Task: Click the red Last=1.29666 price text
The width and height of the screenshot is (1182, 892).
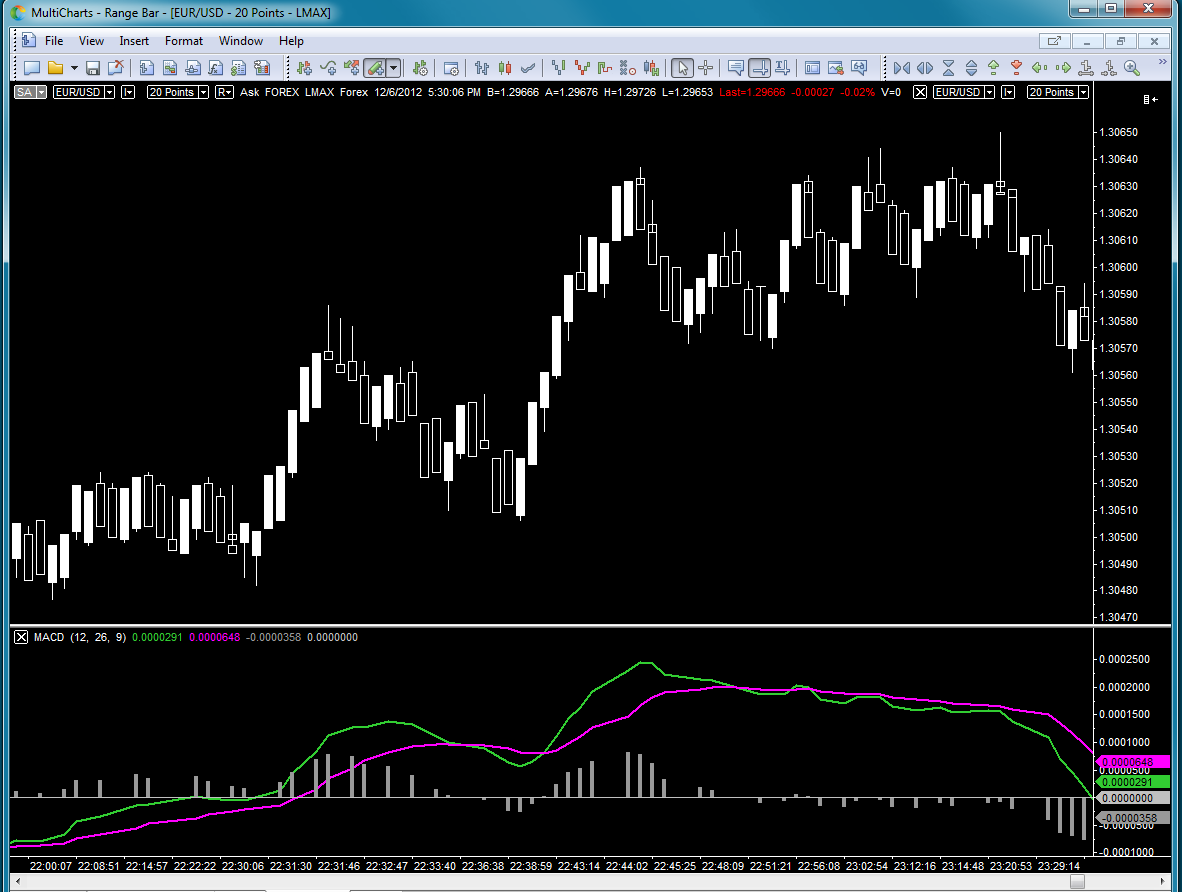Action: (752, 92)
